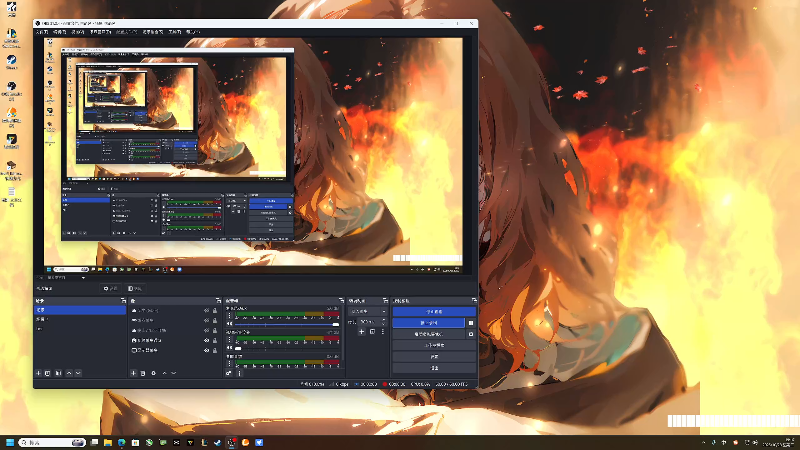Remove the selected scene with the trash icon
The image size is (800, 450).
pos(47,373)
